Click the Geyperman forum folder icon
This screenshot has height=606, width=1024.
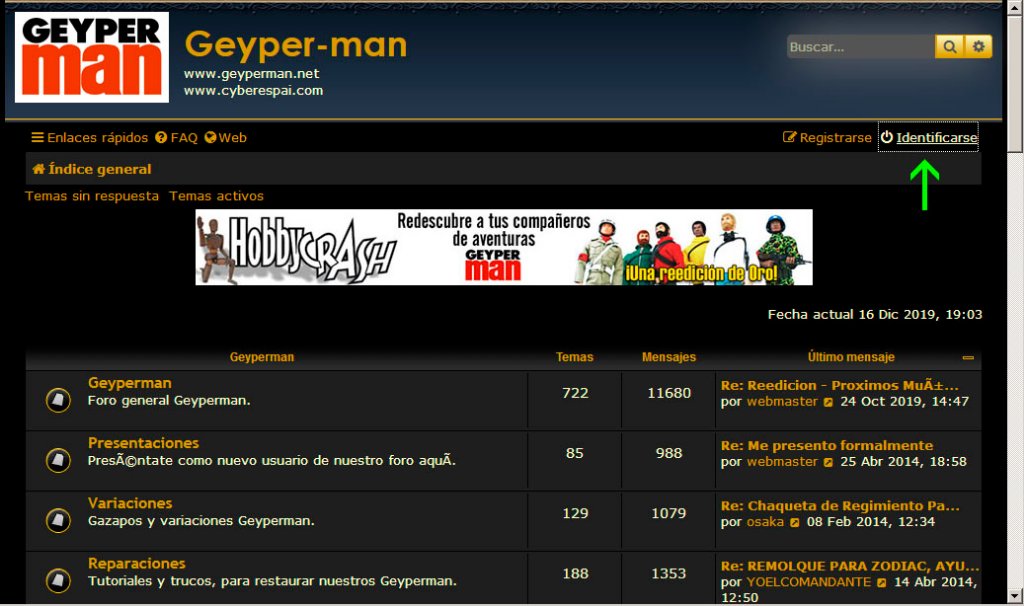58,400
